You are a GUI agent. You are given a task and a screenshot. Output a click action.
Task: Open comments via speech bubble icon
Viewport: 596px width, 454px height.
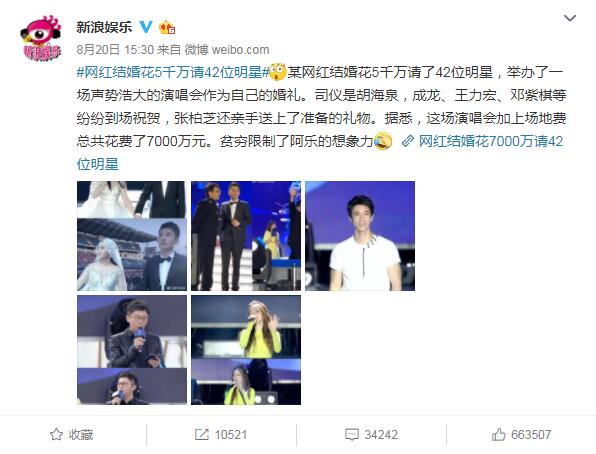coord(352,435)
